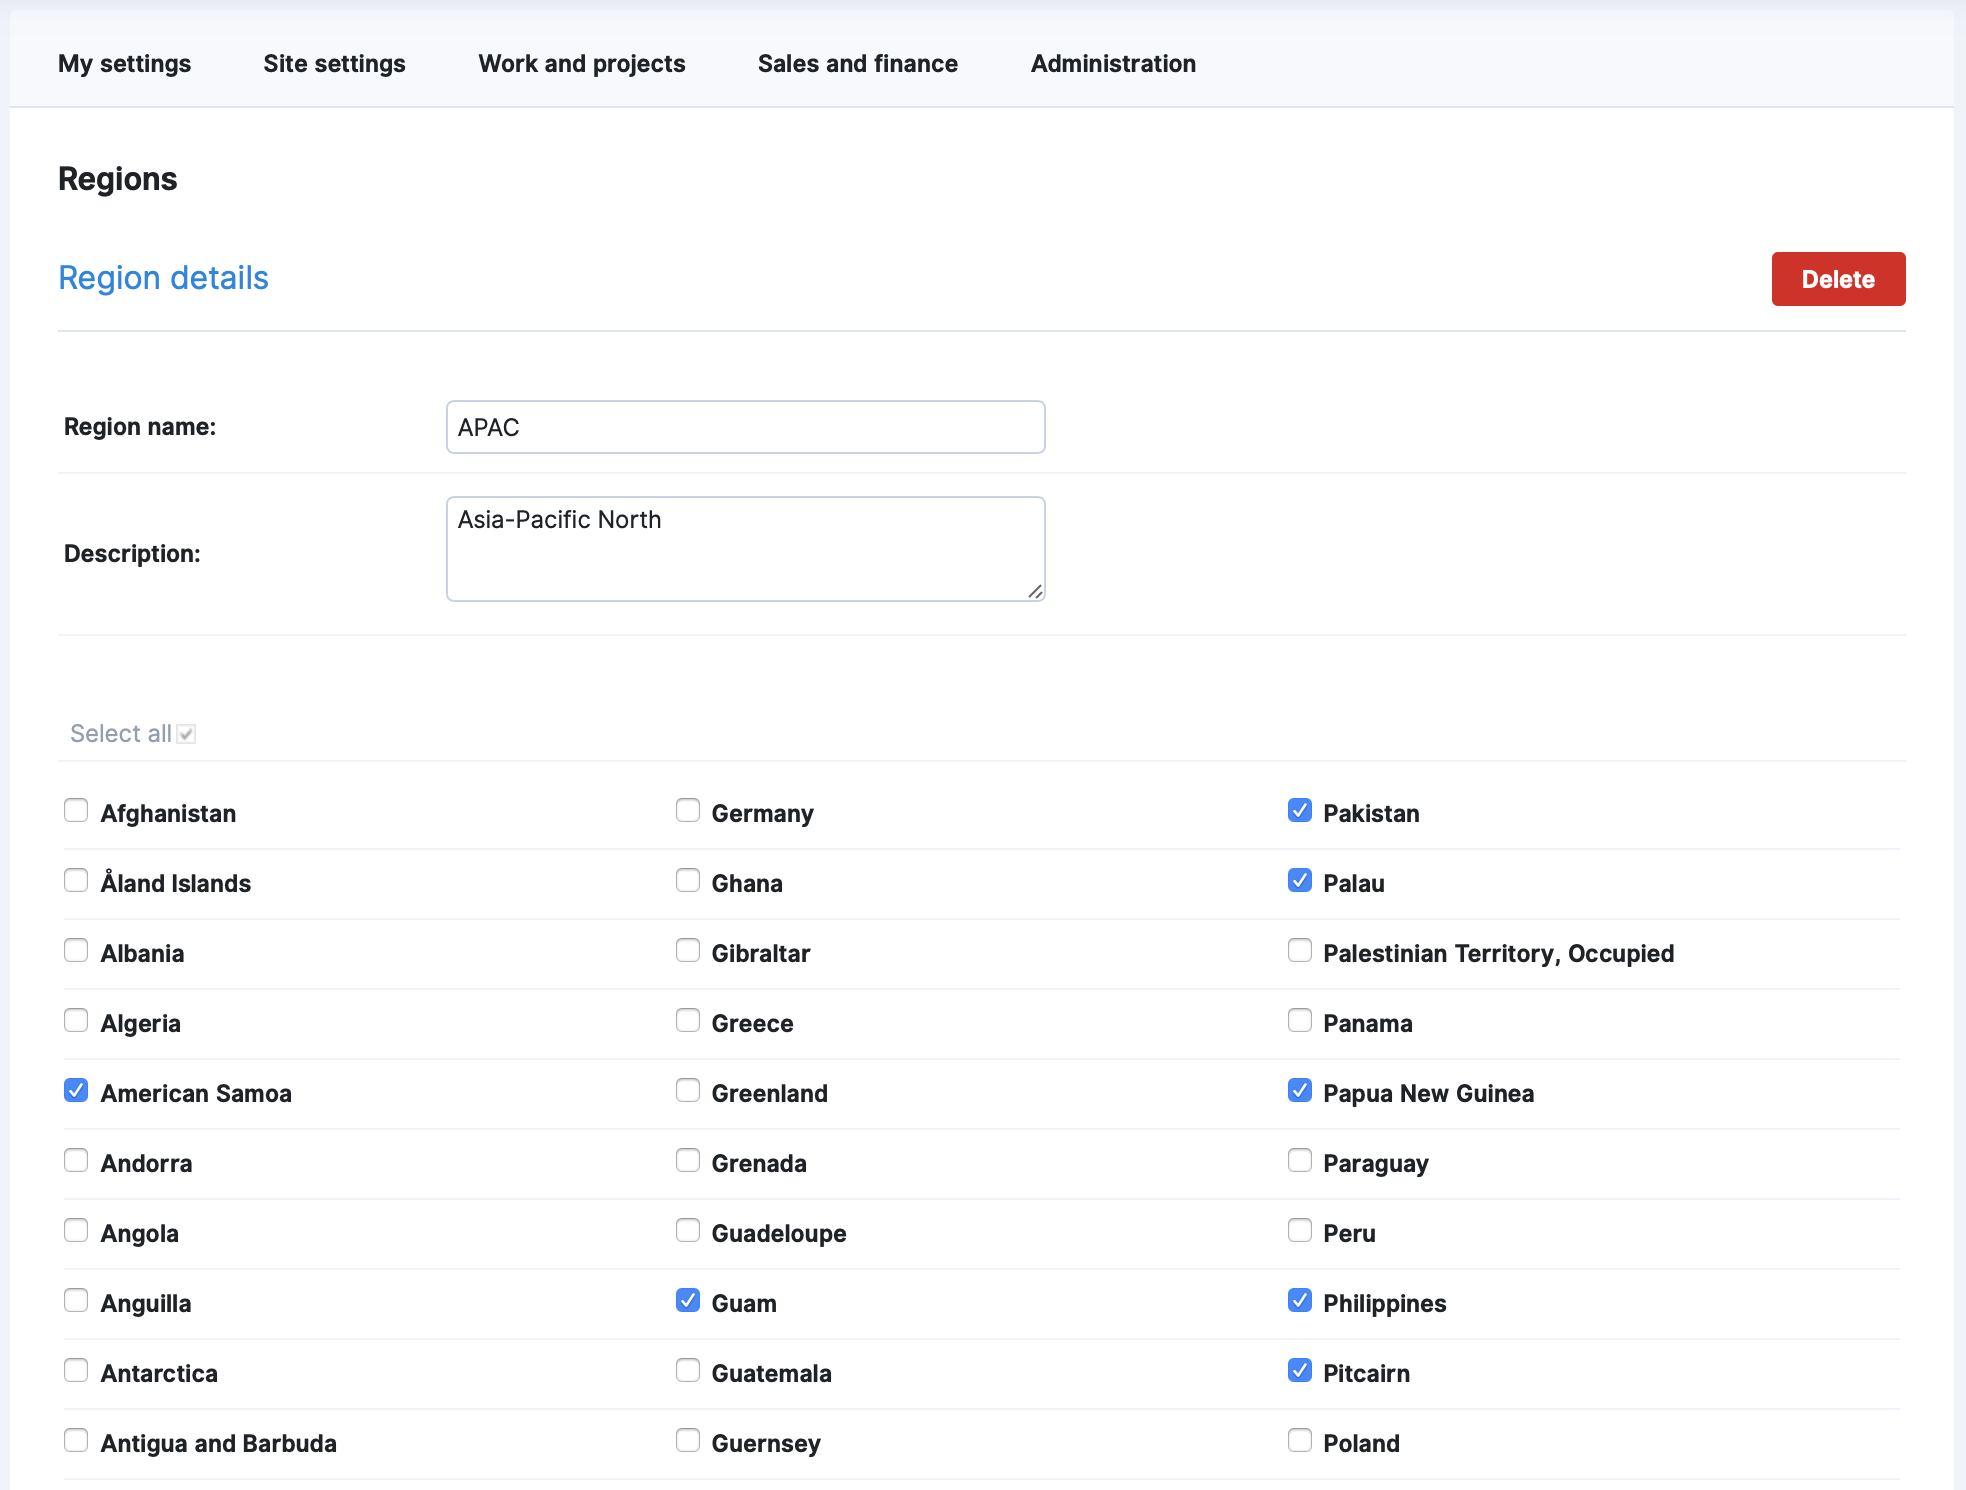Viewport: 1966px width, 1490px height.
Task: Check the Guadeloupe checkbox
Action: pyautogui.click(x=688, y=1230)
